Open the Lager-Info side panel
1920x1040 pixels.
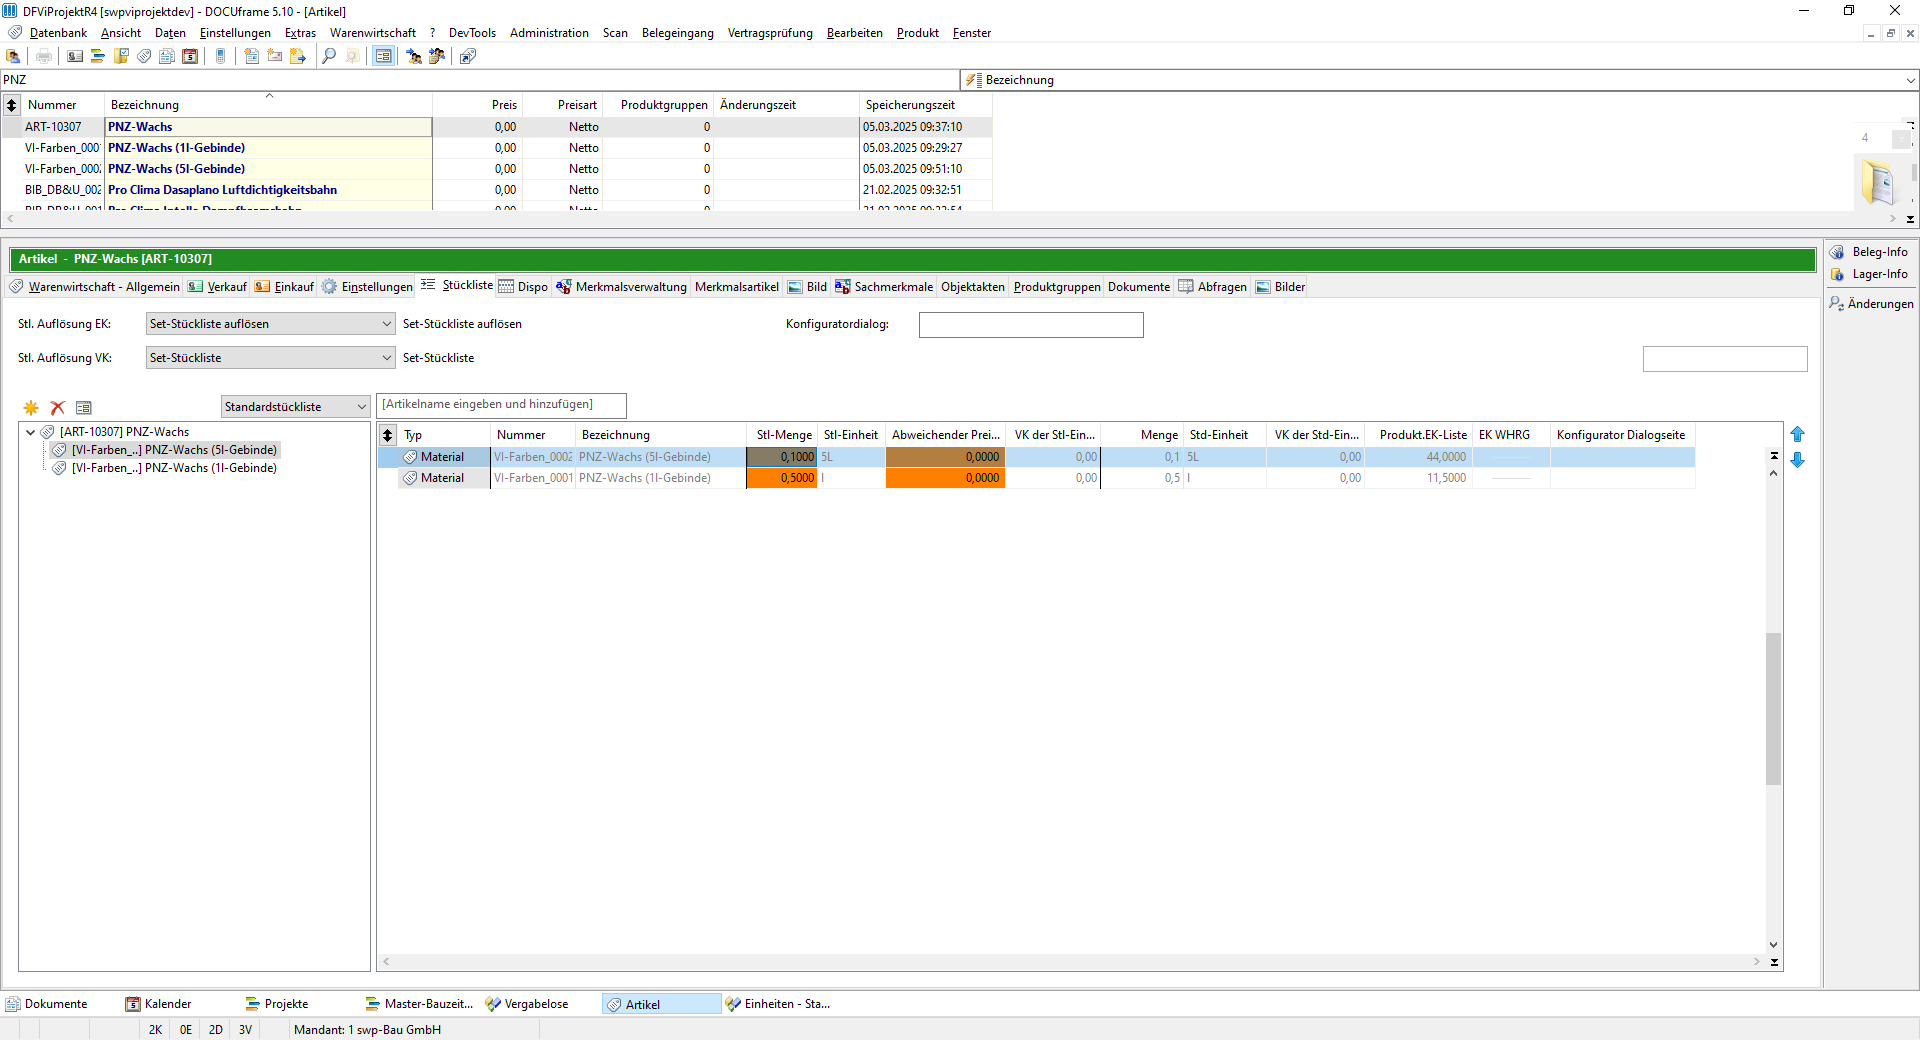tap(1870, 274)
